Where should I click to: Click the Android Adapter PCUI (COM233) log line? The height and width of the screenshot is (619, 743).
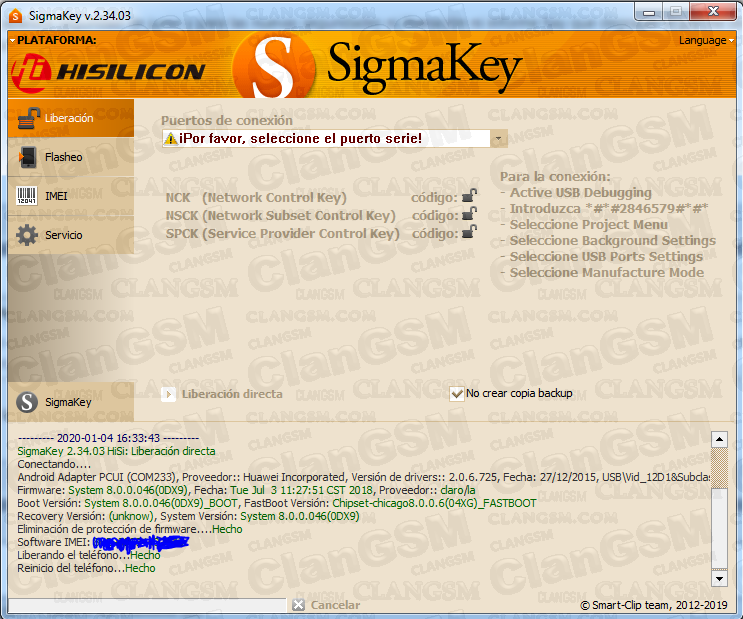tap(363, 477)
